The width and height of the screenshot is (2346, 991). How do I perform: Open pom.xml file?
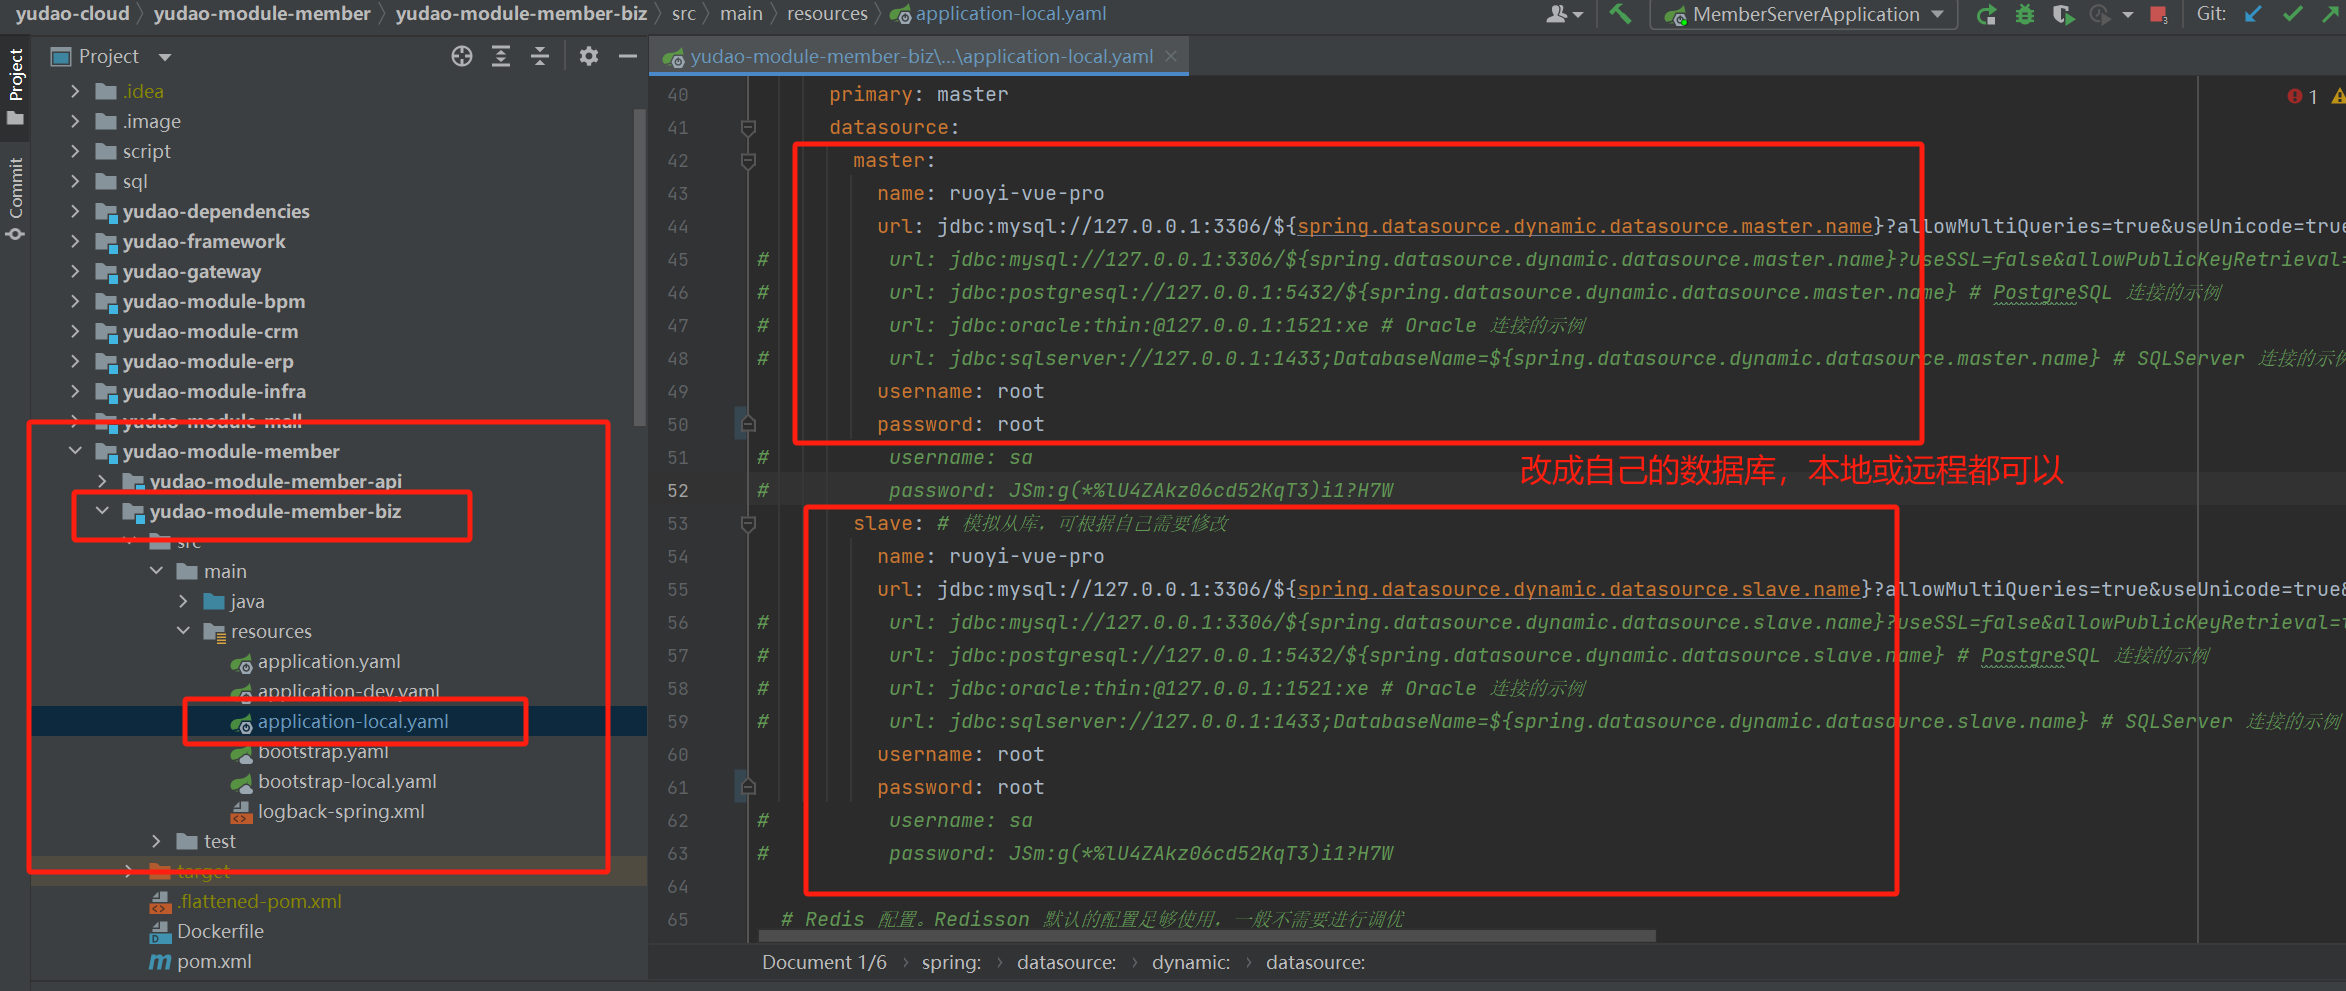click(214, 961)
